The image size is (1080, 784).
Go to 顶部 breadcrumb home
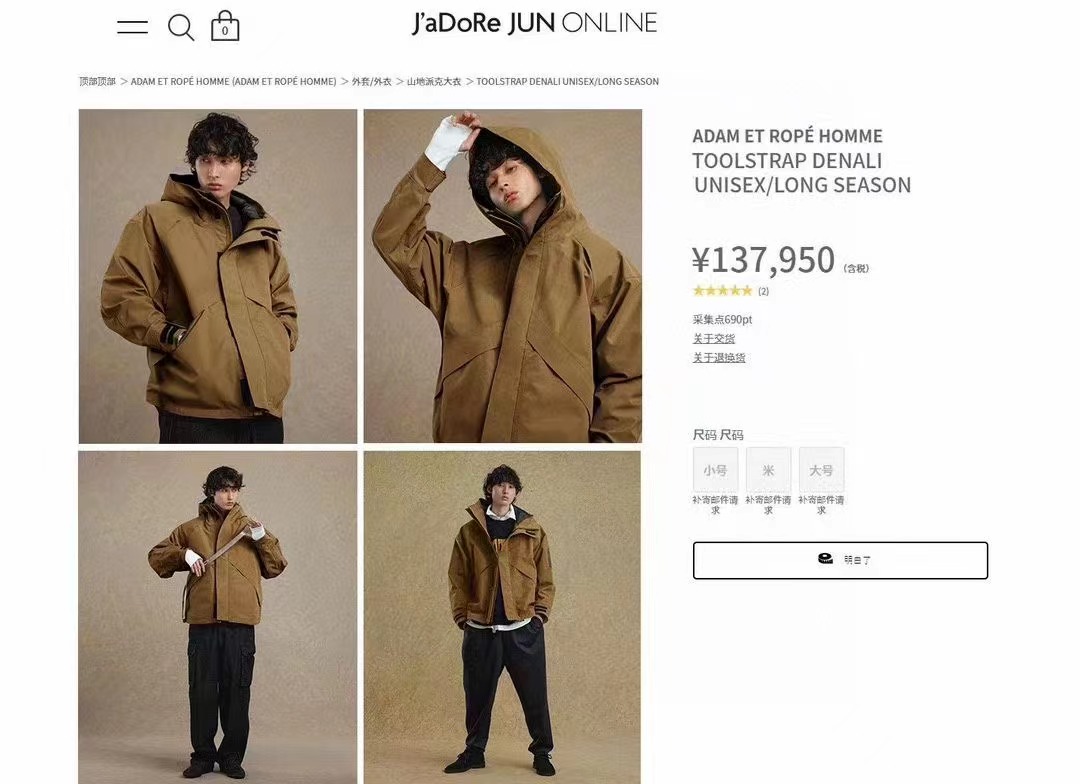[97, 81]
